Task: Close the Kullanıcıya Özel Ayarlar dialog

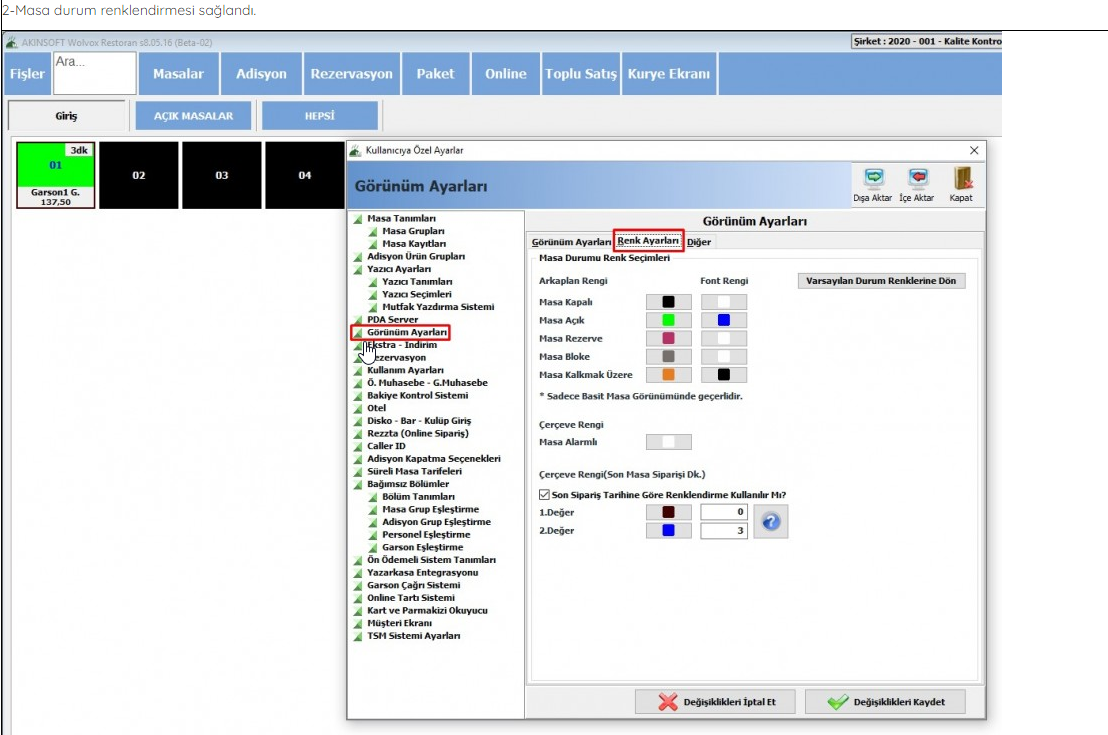Action: pos(974,151)
